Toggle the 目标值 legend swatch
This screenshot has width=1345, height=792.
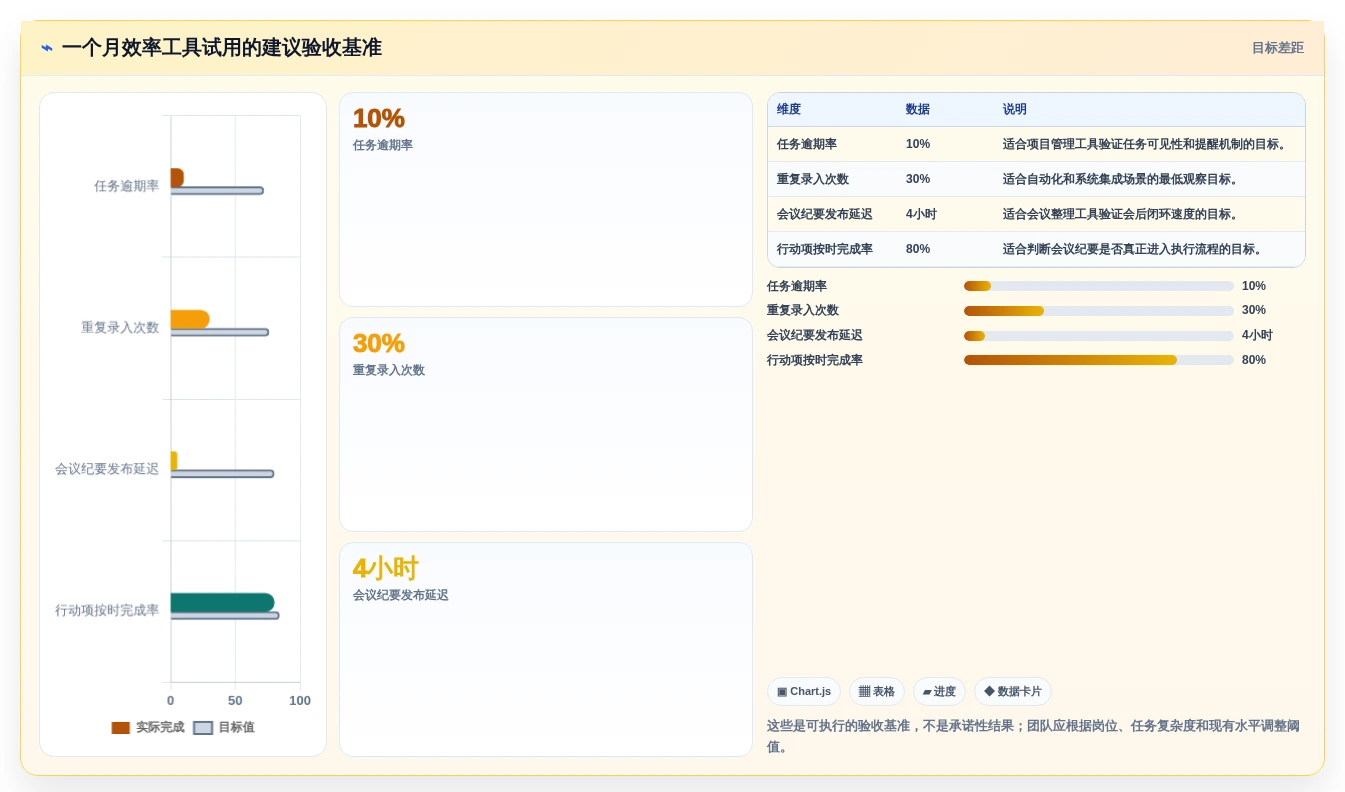tap(203, 728)
